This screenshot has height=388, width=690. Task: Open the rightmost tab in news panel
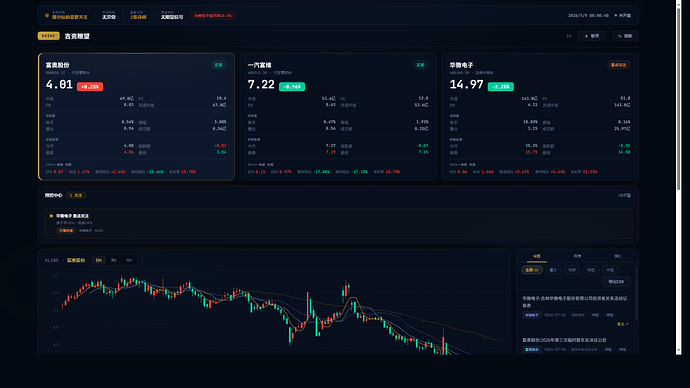[x=618, y=256]
